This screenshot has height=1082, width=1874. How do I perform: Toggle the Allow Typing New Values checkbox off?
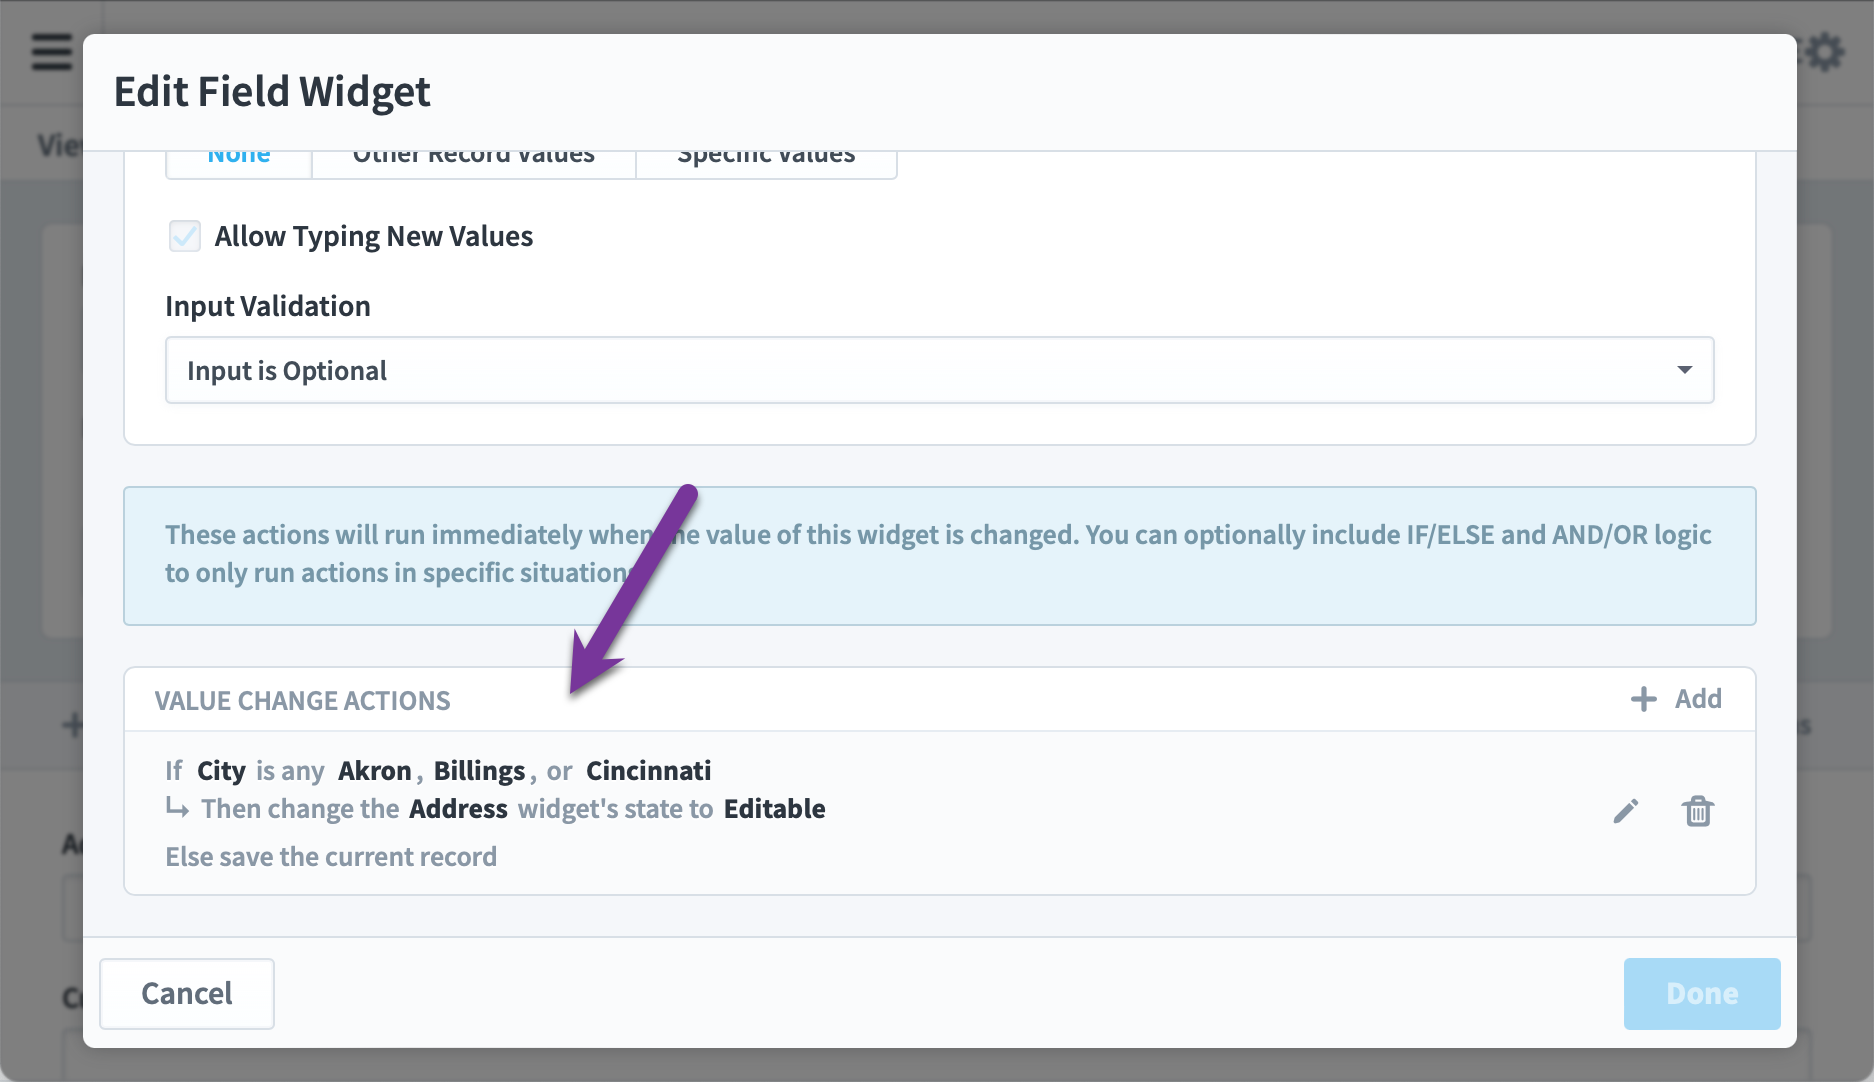[x=185, y=236]
